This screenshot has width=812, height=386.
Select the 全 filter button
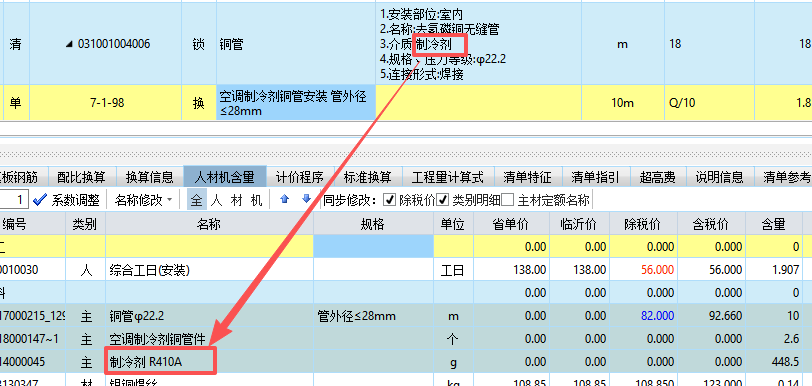(x=196, y=200)
